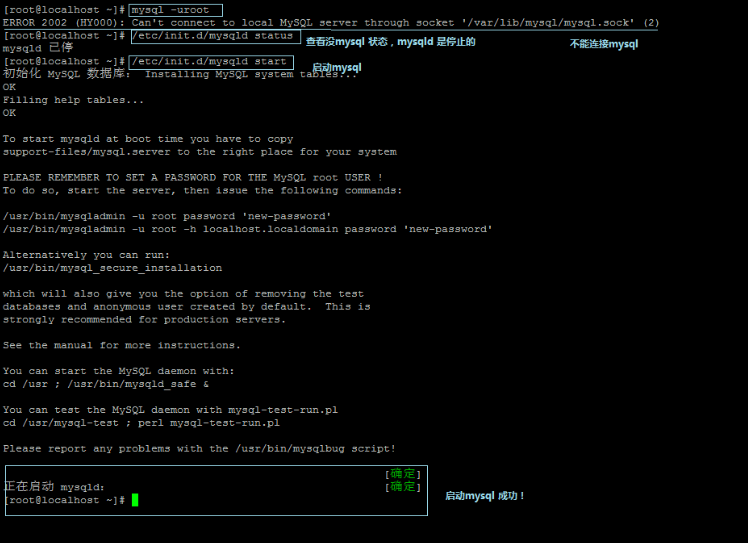Click the green cursor block at the prompt
This screenshot has height=543, width=748.
tap(135, 500)
